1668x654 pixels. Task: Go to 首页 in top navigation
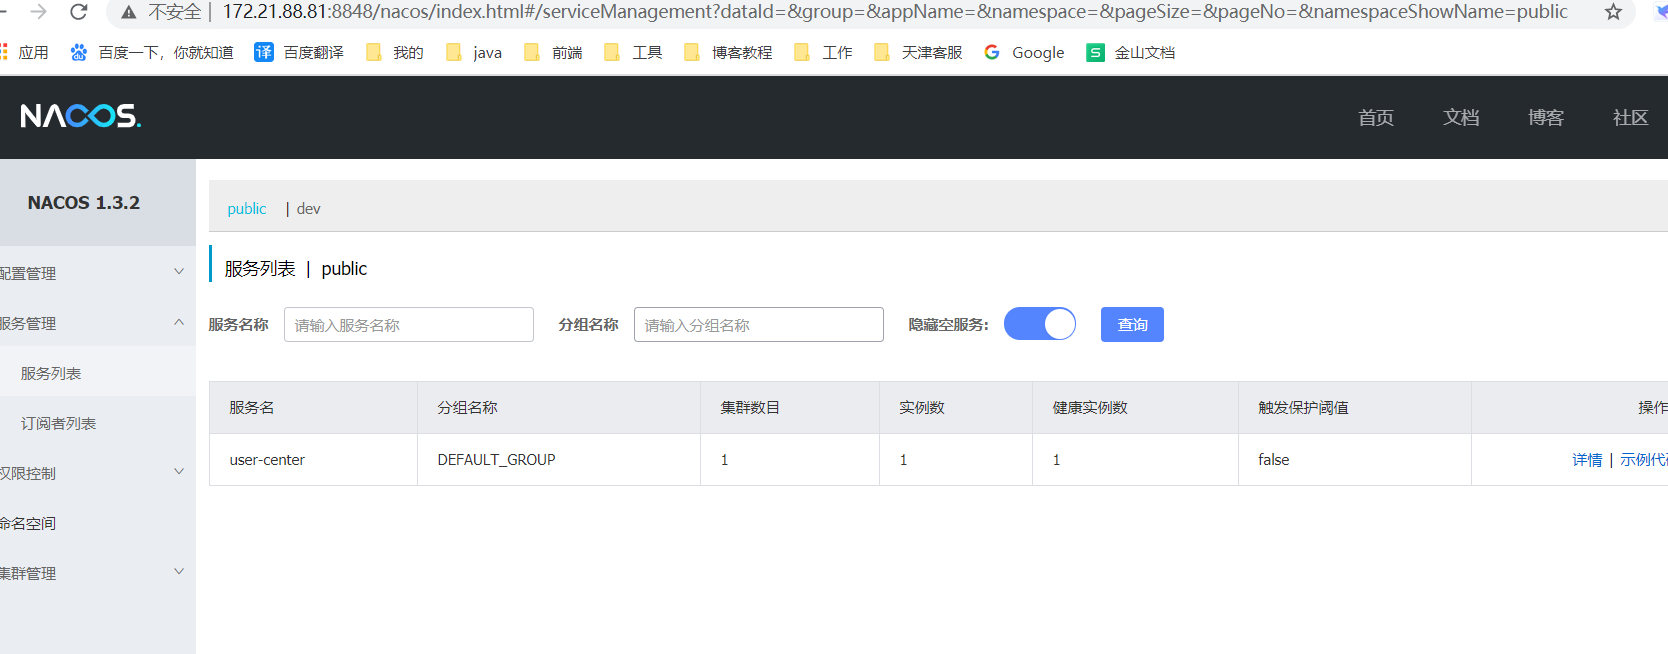click(1376, 117)
